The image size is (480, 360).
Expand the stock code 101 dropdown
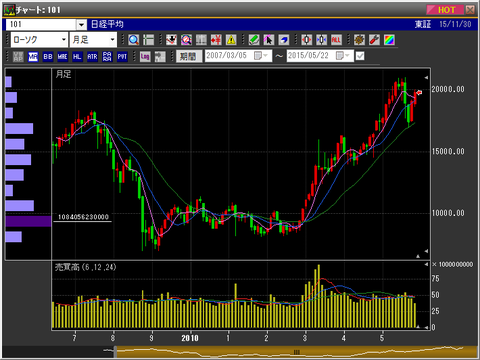pyautogui.click(x=81, y=24)
